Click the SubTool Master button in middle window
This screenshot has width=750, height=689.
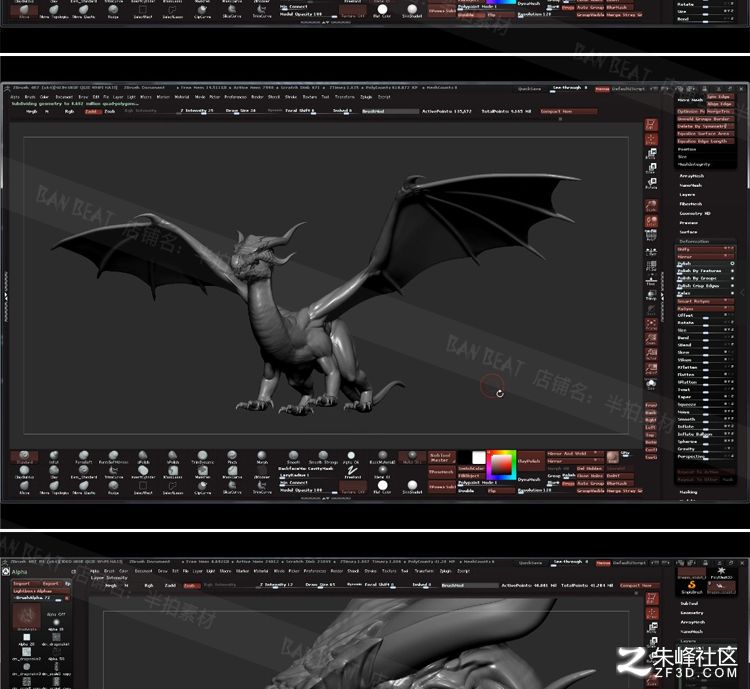tap(441, 458)
